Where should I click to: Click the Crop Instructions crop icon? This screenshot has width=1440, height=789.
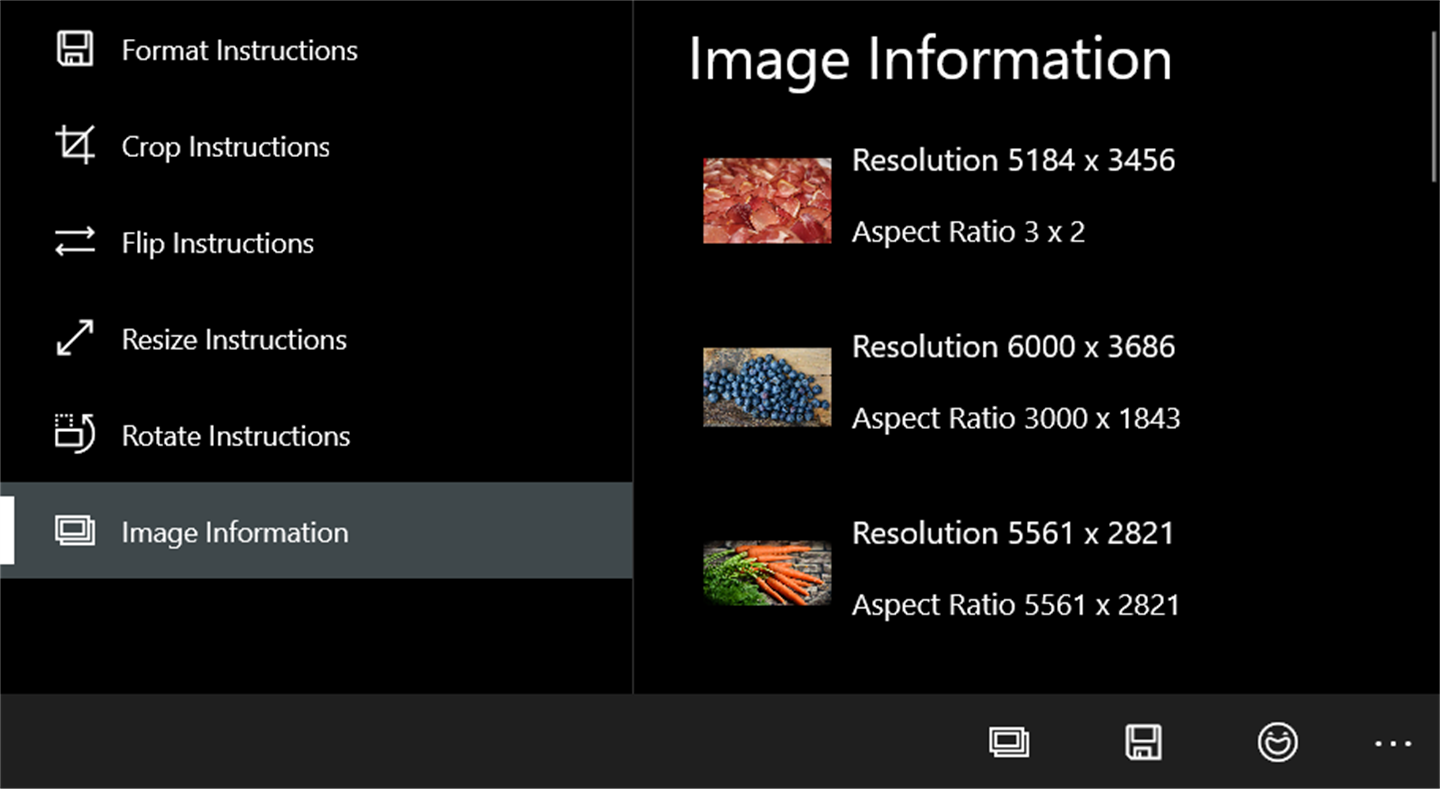click(x=75, y=146)
